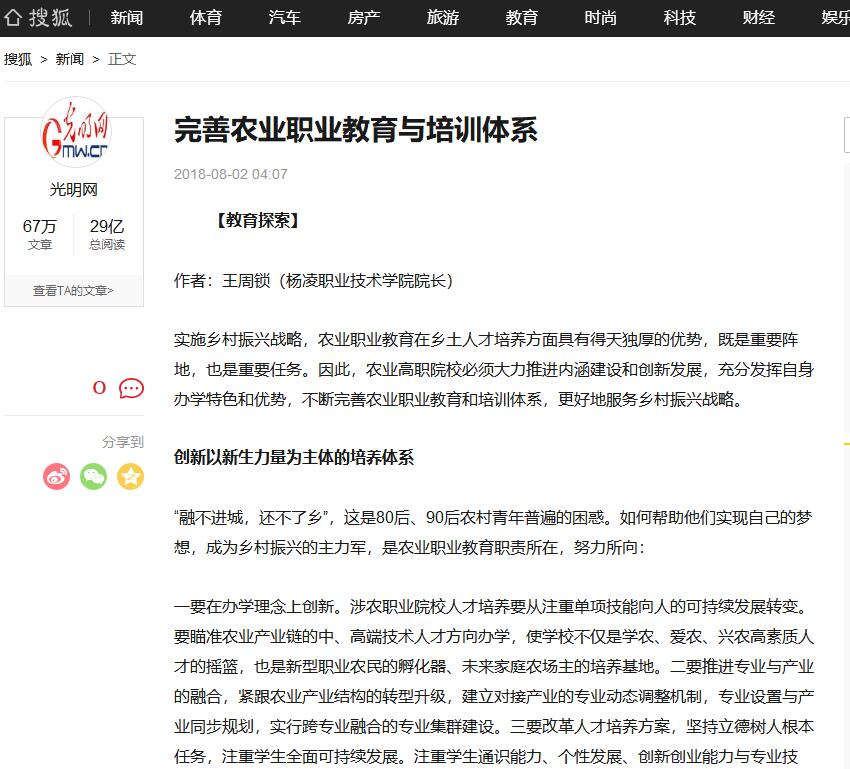
Task: Click the 67万 article count
Action: click(x=40, y=226)
